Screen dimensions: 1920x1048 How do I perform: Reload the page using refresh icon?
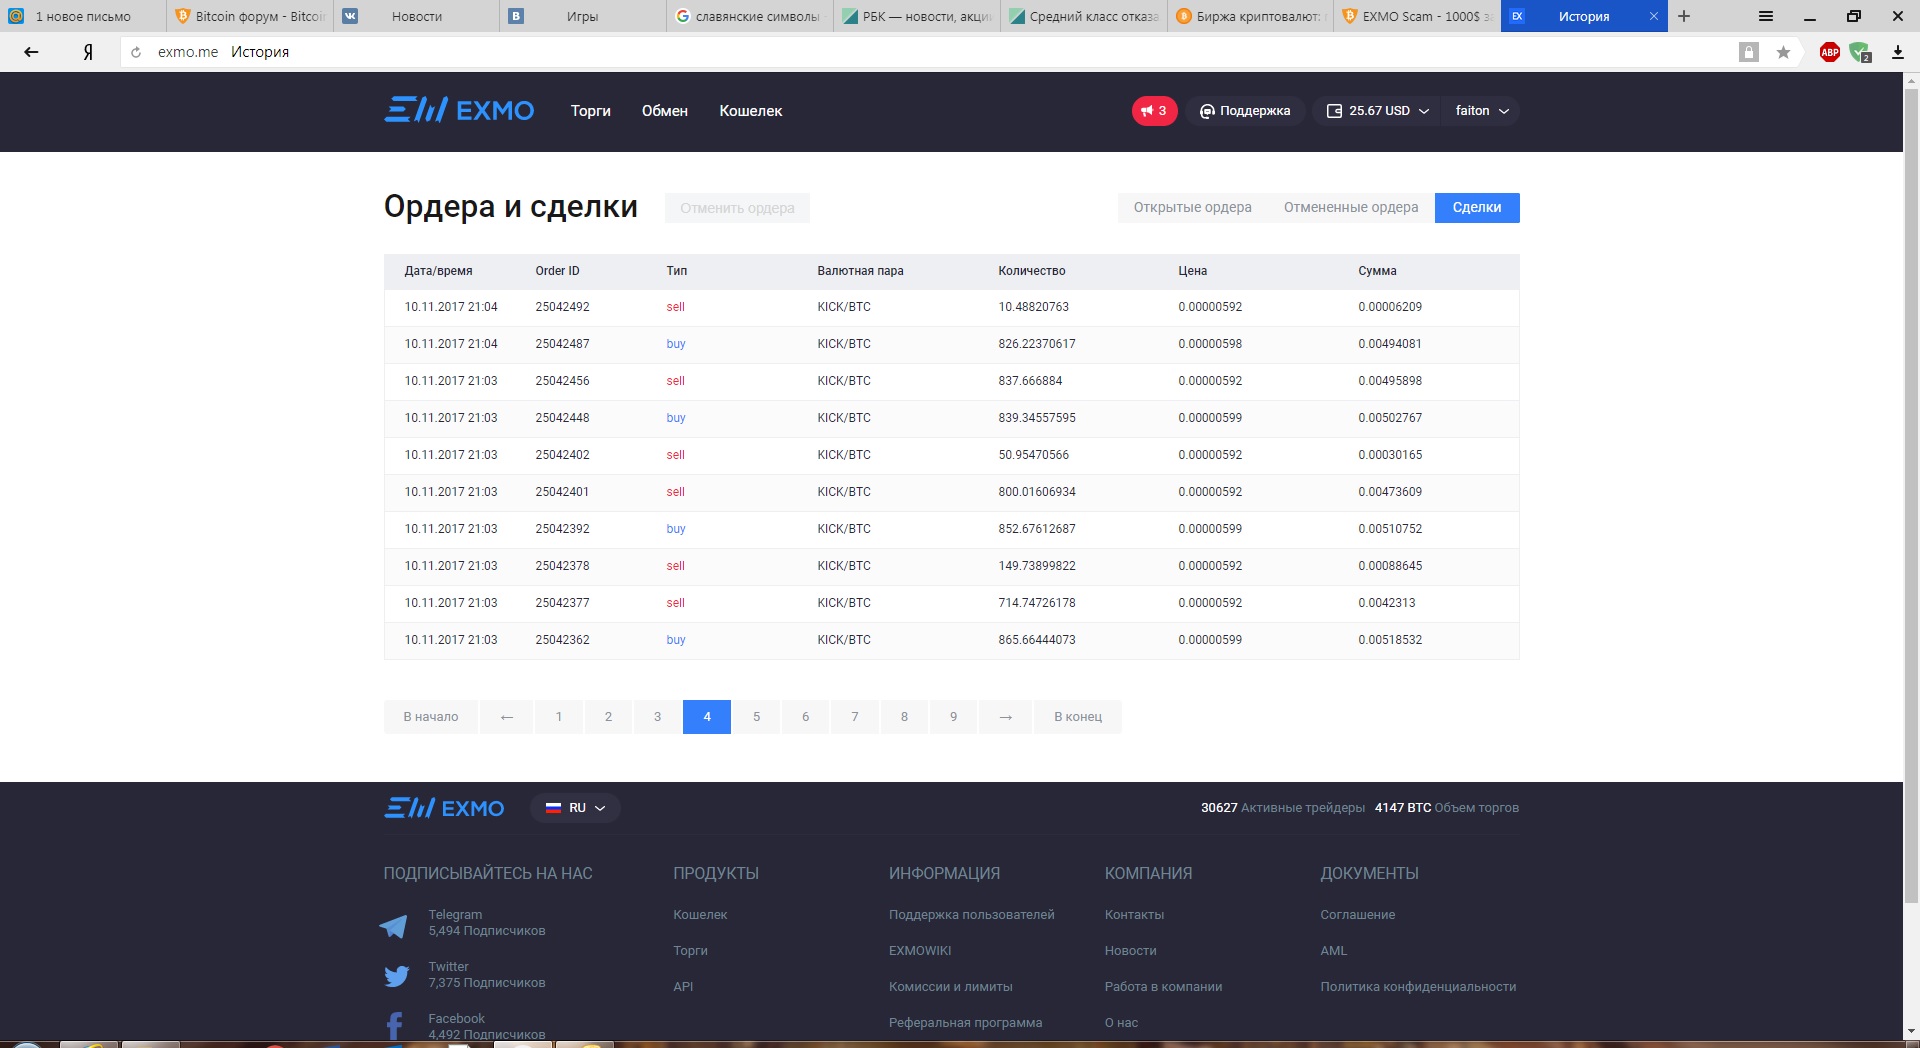tap(136, 53)
